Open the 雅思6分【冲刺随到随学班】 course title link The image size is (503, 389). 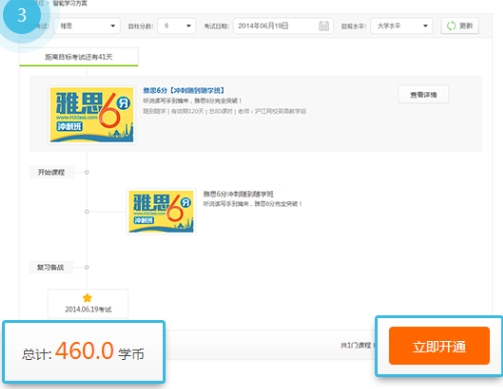[x=184, y=90]
